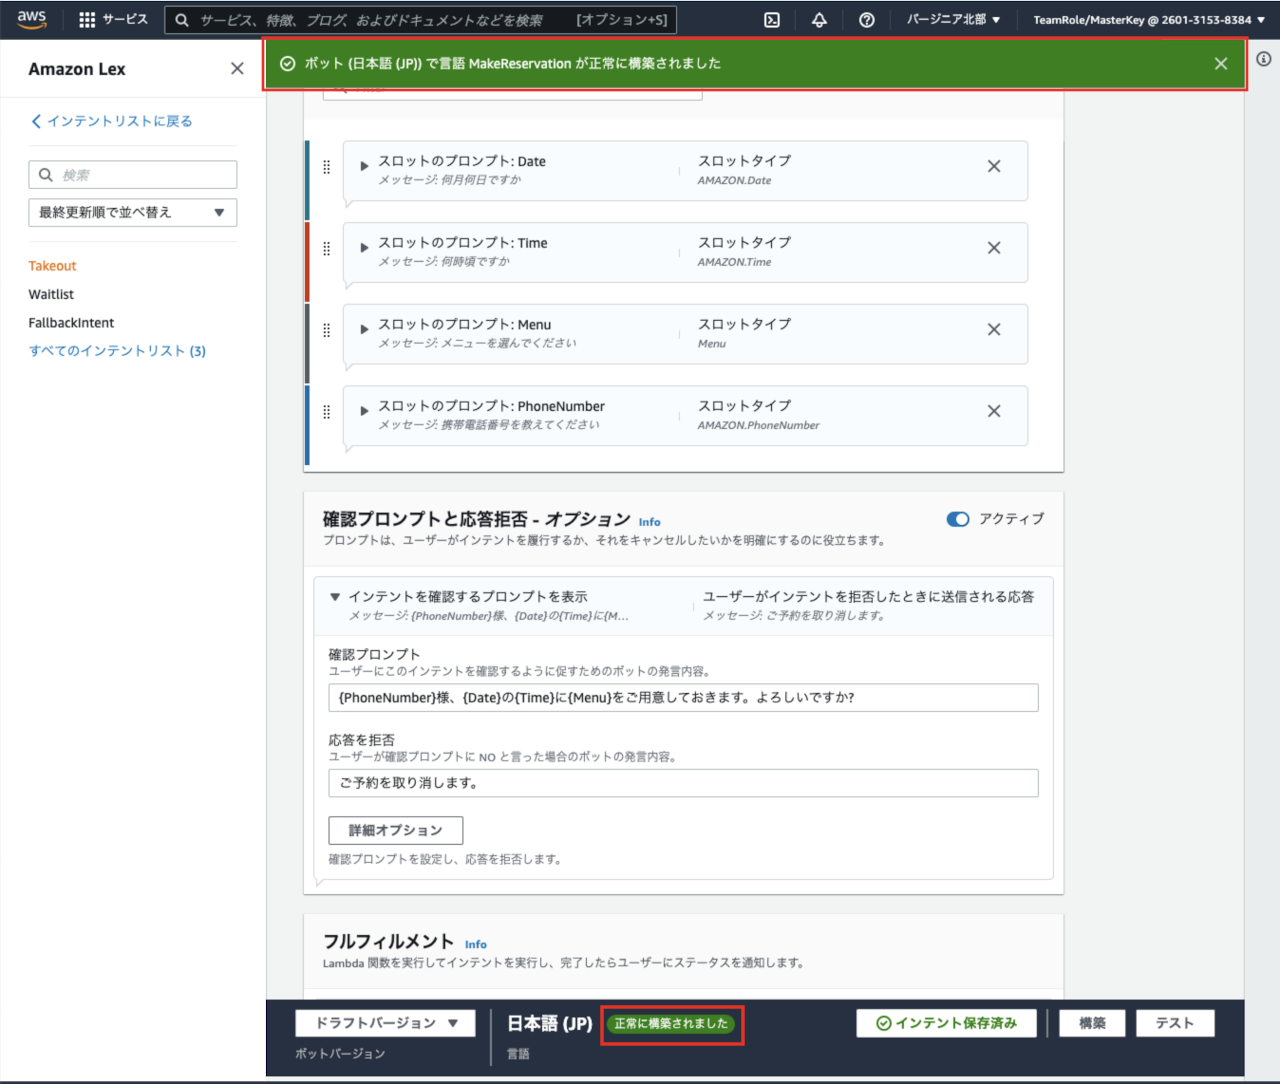Click the back chevron beside インテントリストに戻る
This screenshot has width=1280, height=1084.
point(36,121)
